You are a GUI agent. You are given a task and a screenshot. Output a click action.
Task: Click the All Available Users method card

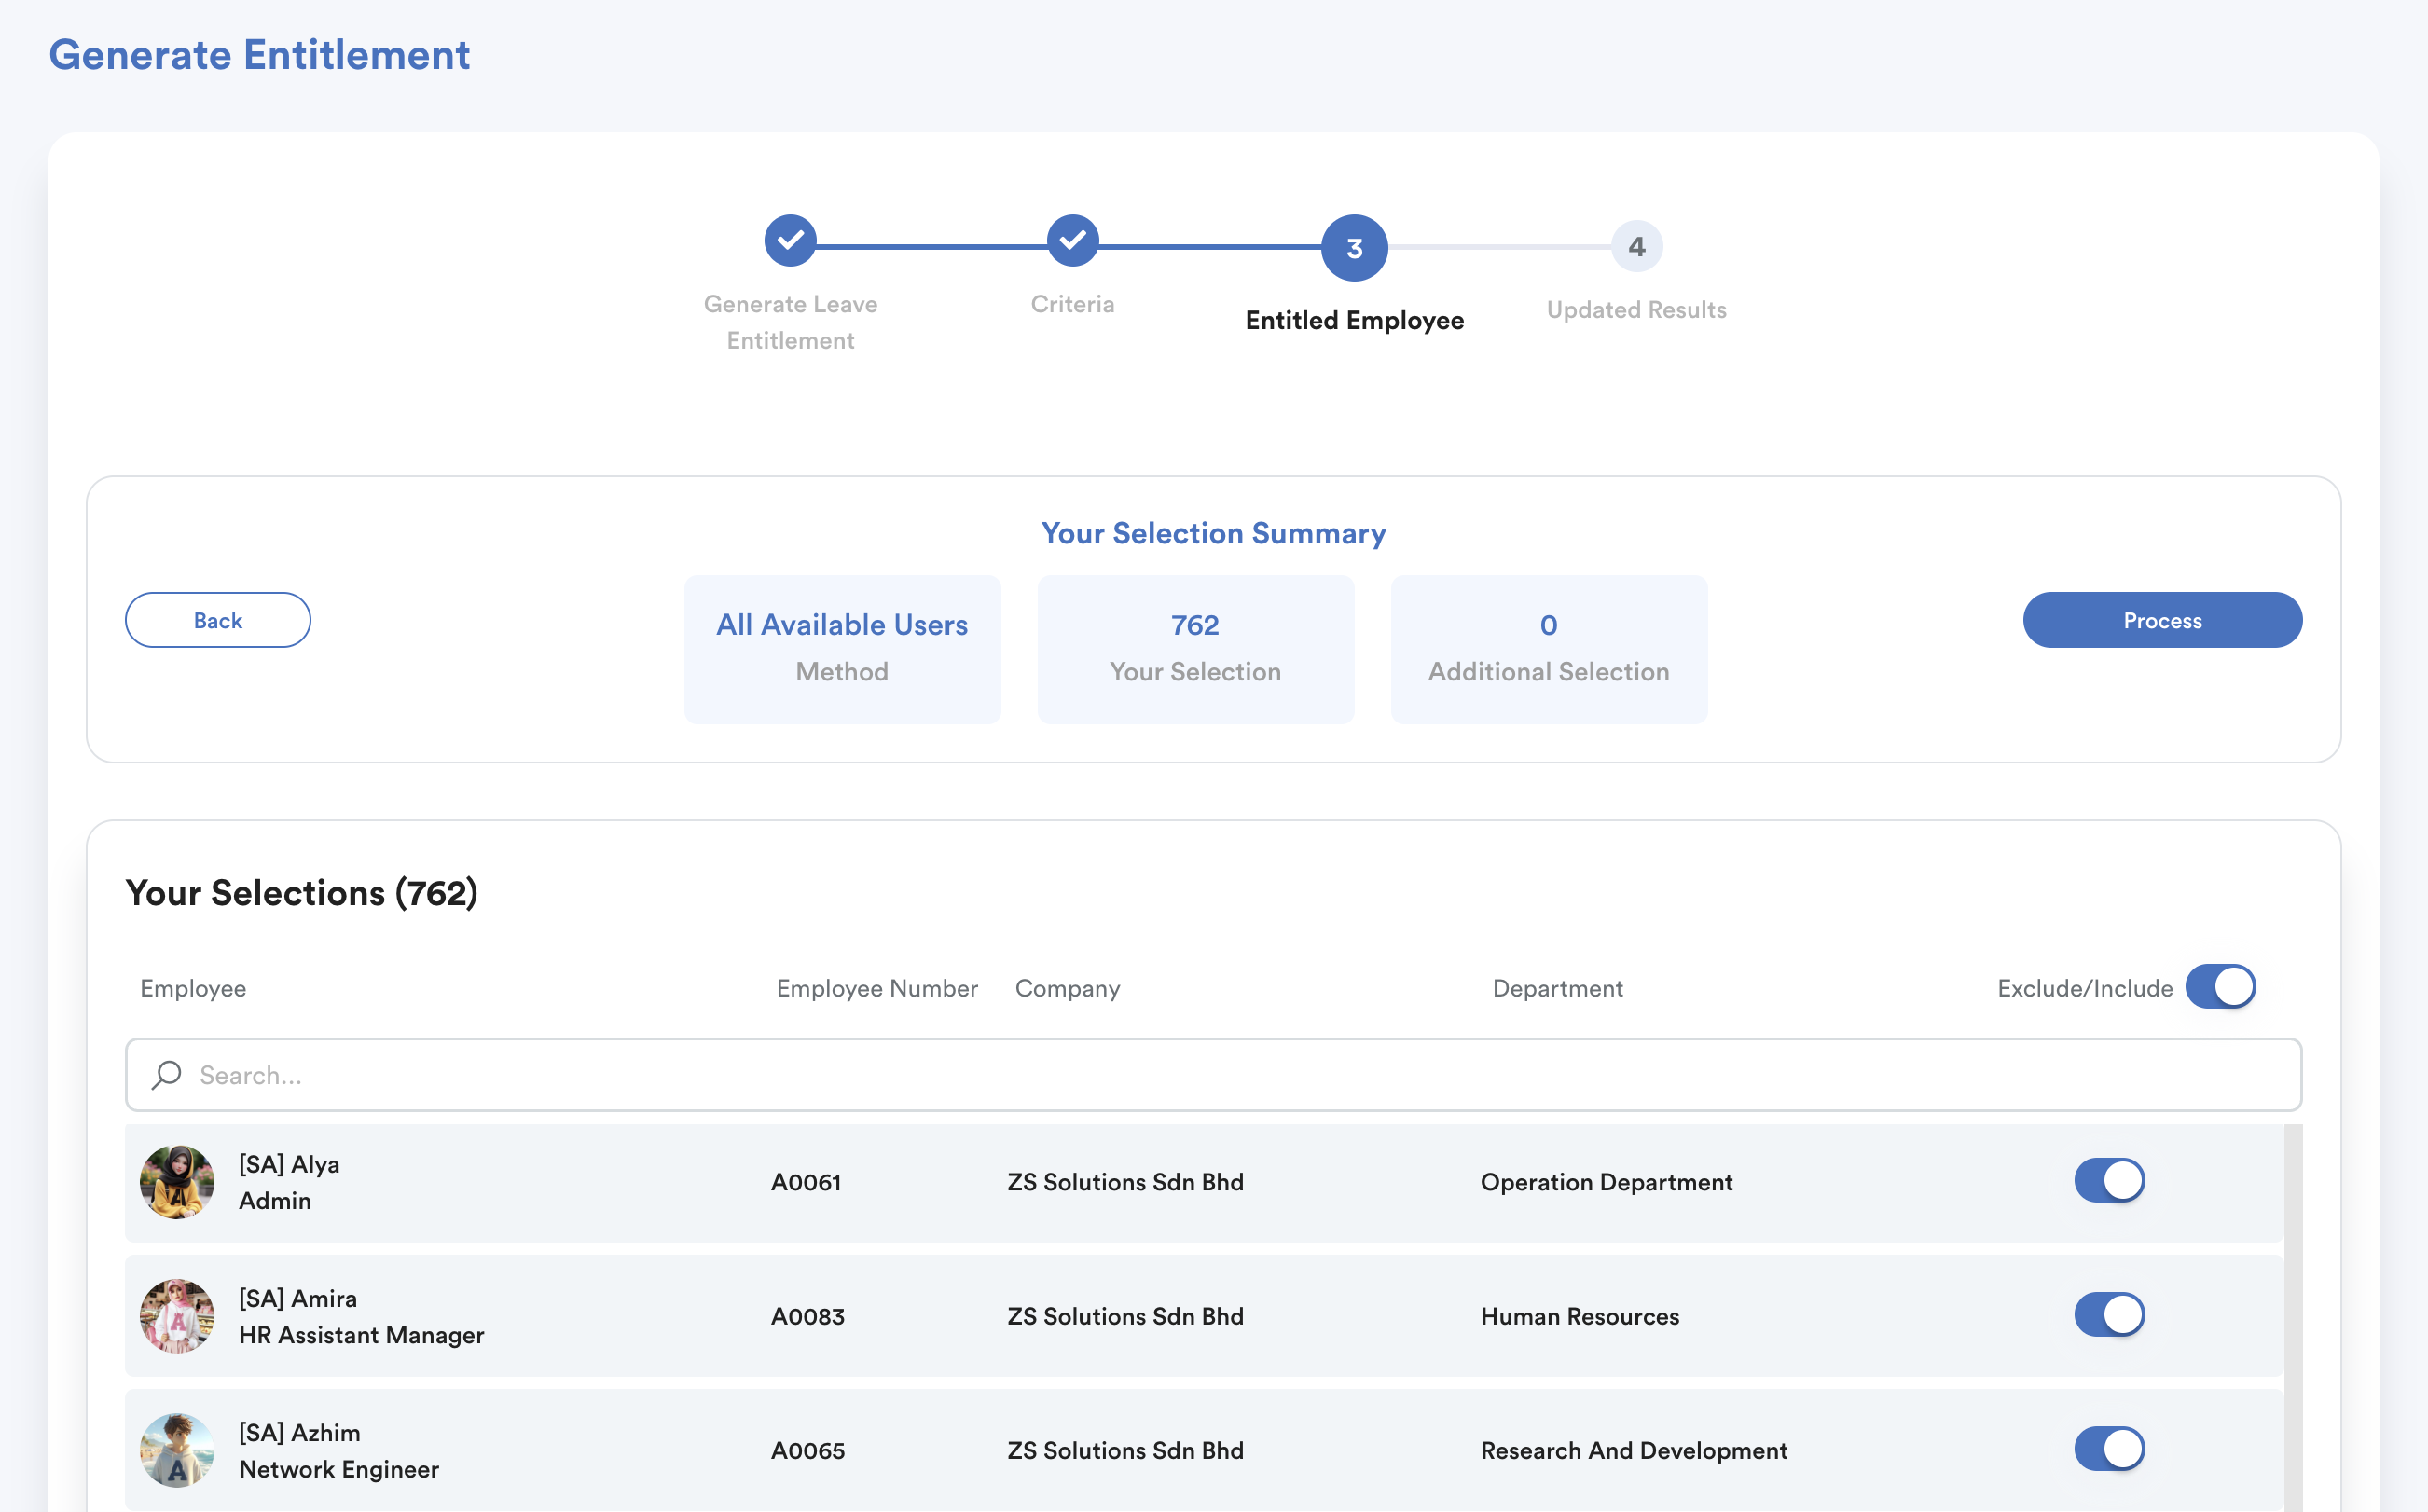pos(842,648)
